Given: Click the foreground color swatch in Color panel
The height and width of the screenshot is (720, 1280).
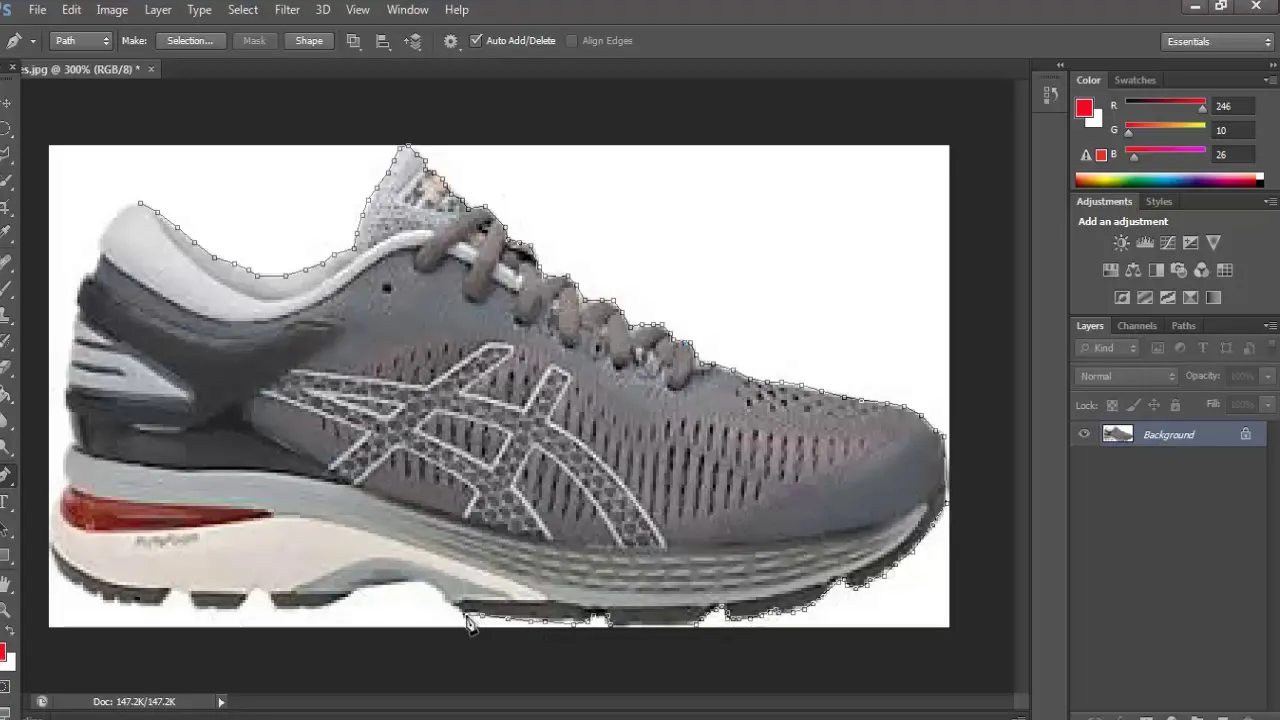Looking at the screenshot, I should click(1084, 108).
